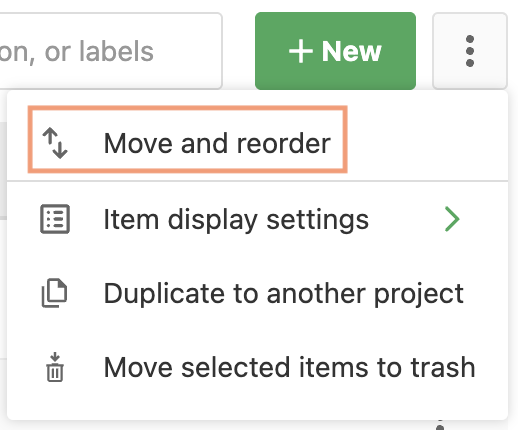Focus the labels search field
Screen dimensions: 518x430
(x=110, y=51)
